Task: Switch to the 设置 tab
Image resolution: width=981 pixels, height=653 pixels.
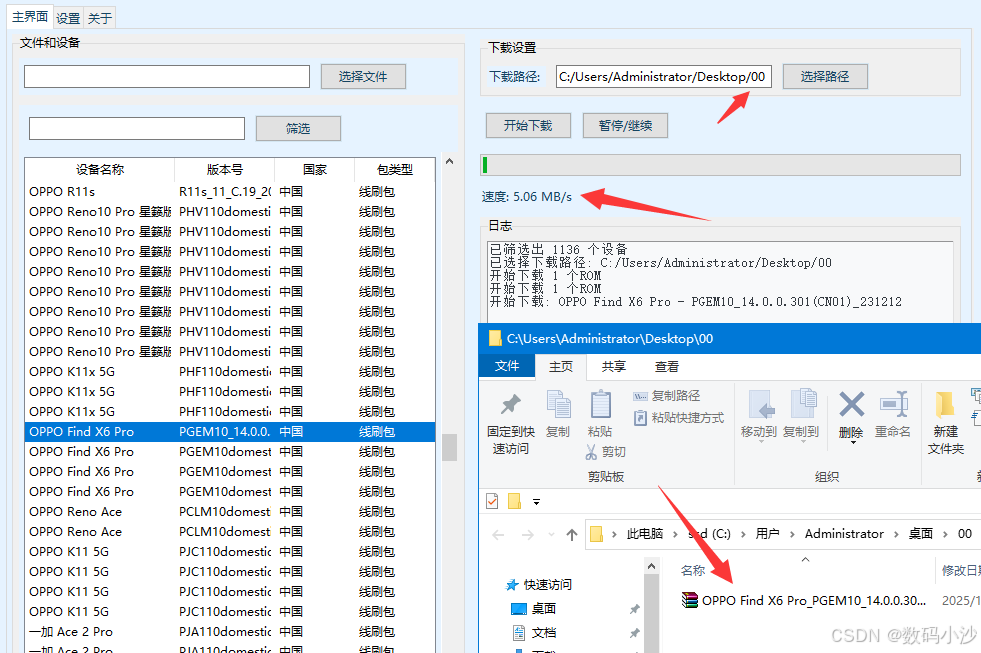Action: (68, 18)
